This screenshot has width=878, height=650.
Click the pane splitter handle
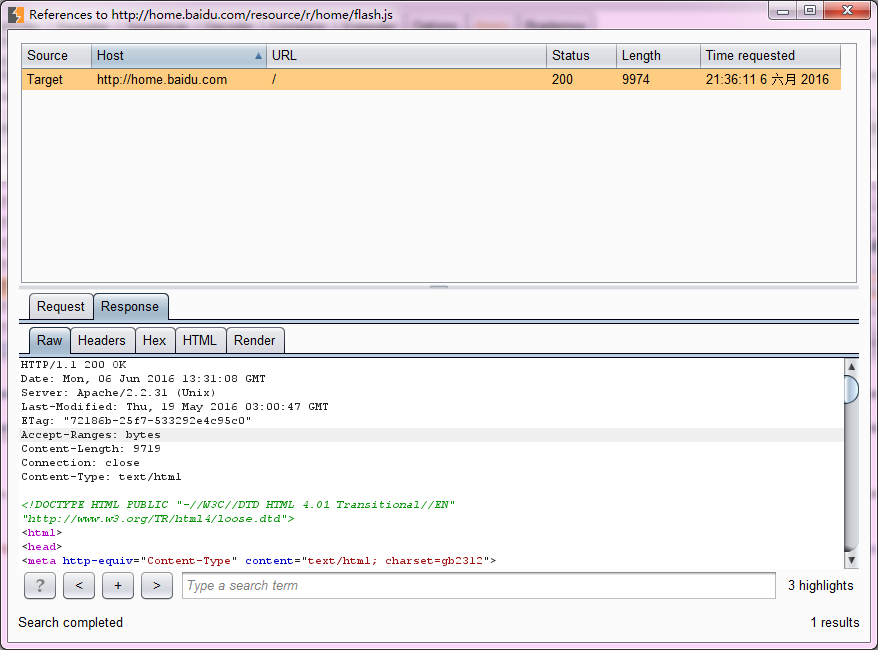[x=439, y=287]
